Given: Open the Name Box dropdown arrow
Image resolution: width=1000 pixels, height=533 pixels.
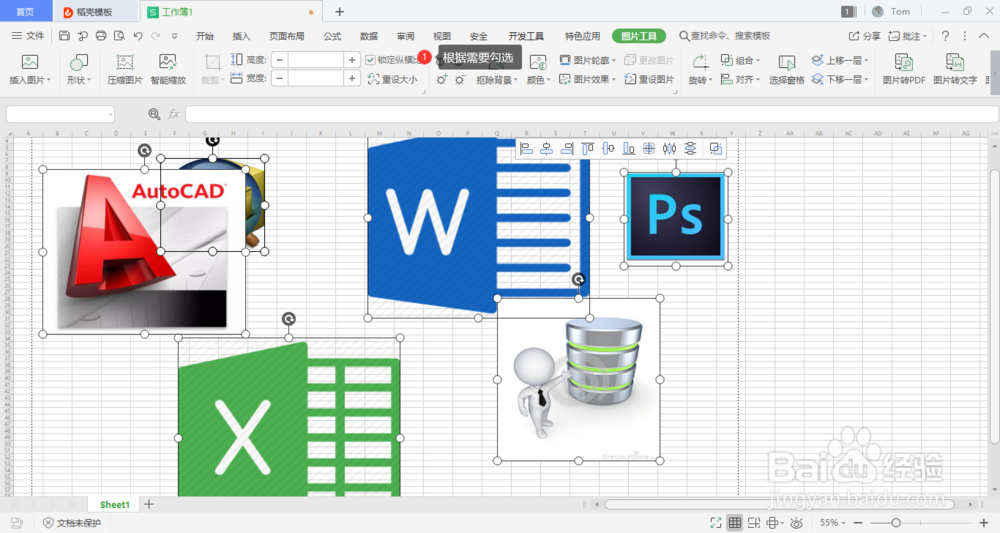Looking at the screenshot, I should tap(110, 115).
